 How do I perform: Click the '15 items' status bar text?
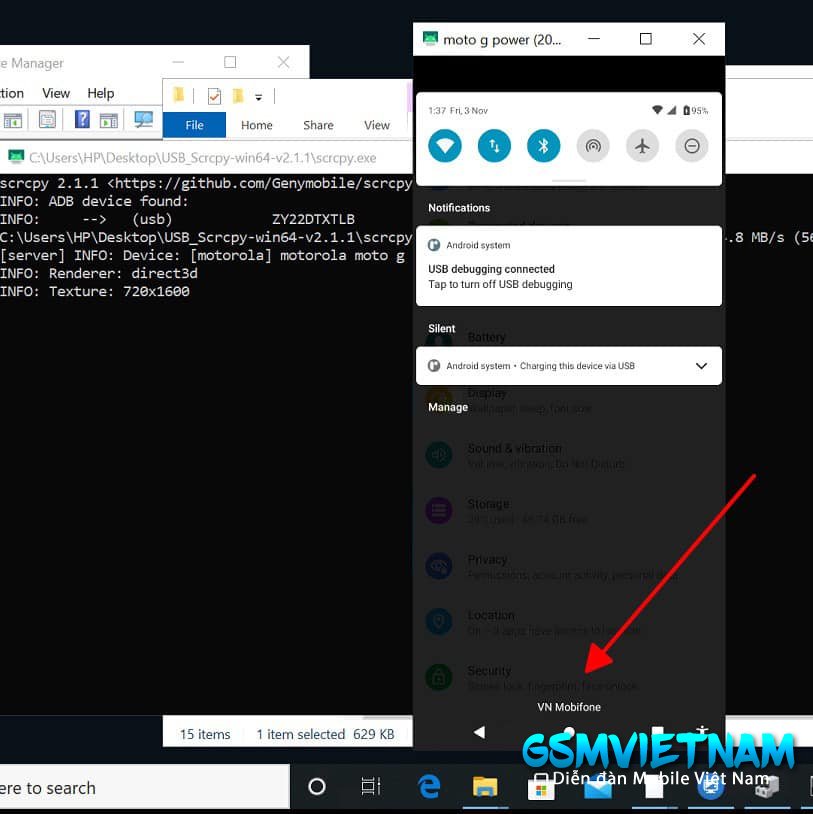point(205,735)
